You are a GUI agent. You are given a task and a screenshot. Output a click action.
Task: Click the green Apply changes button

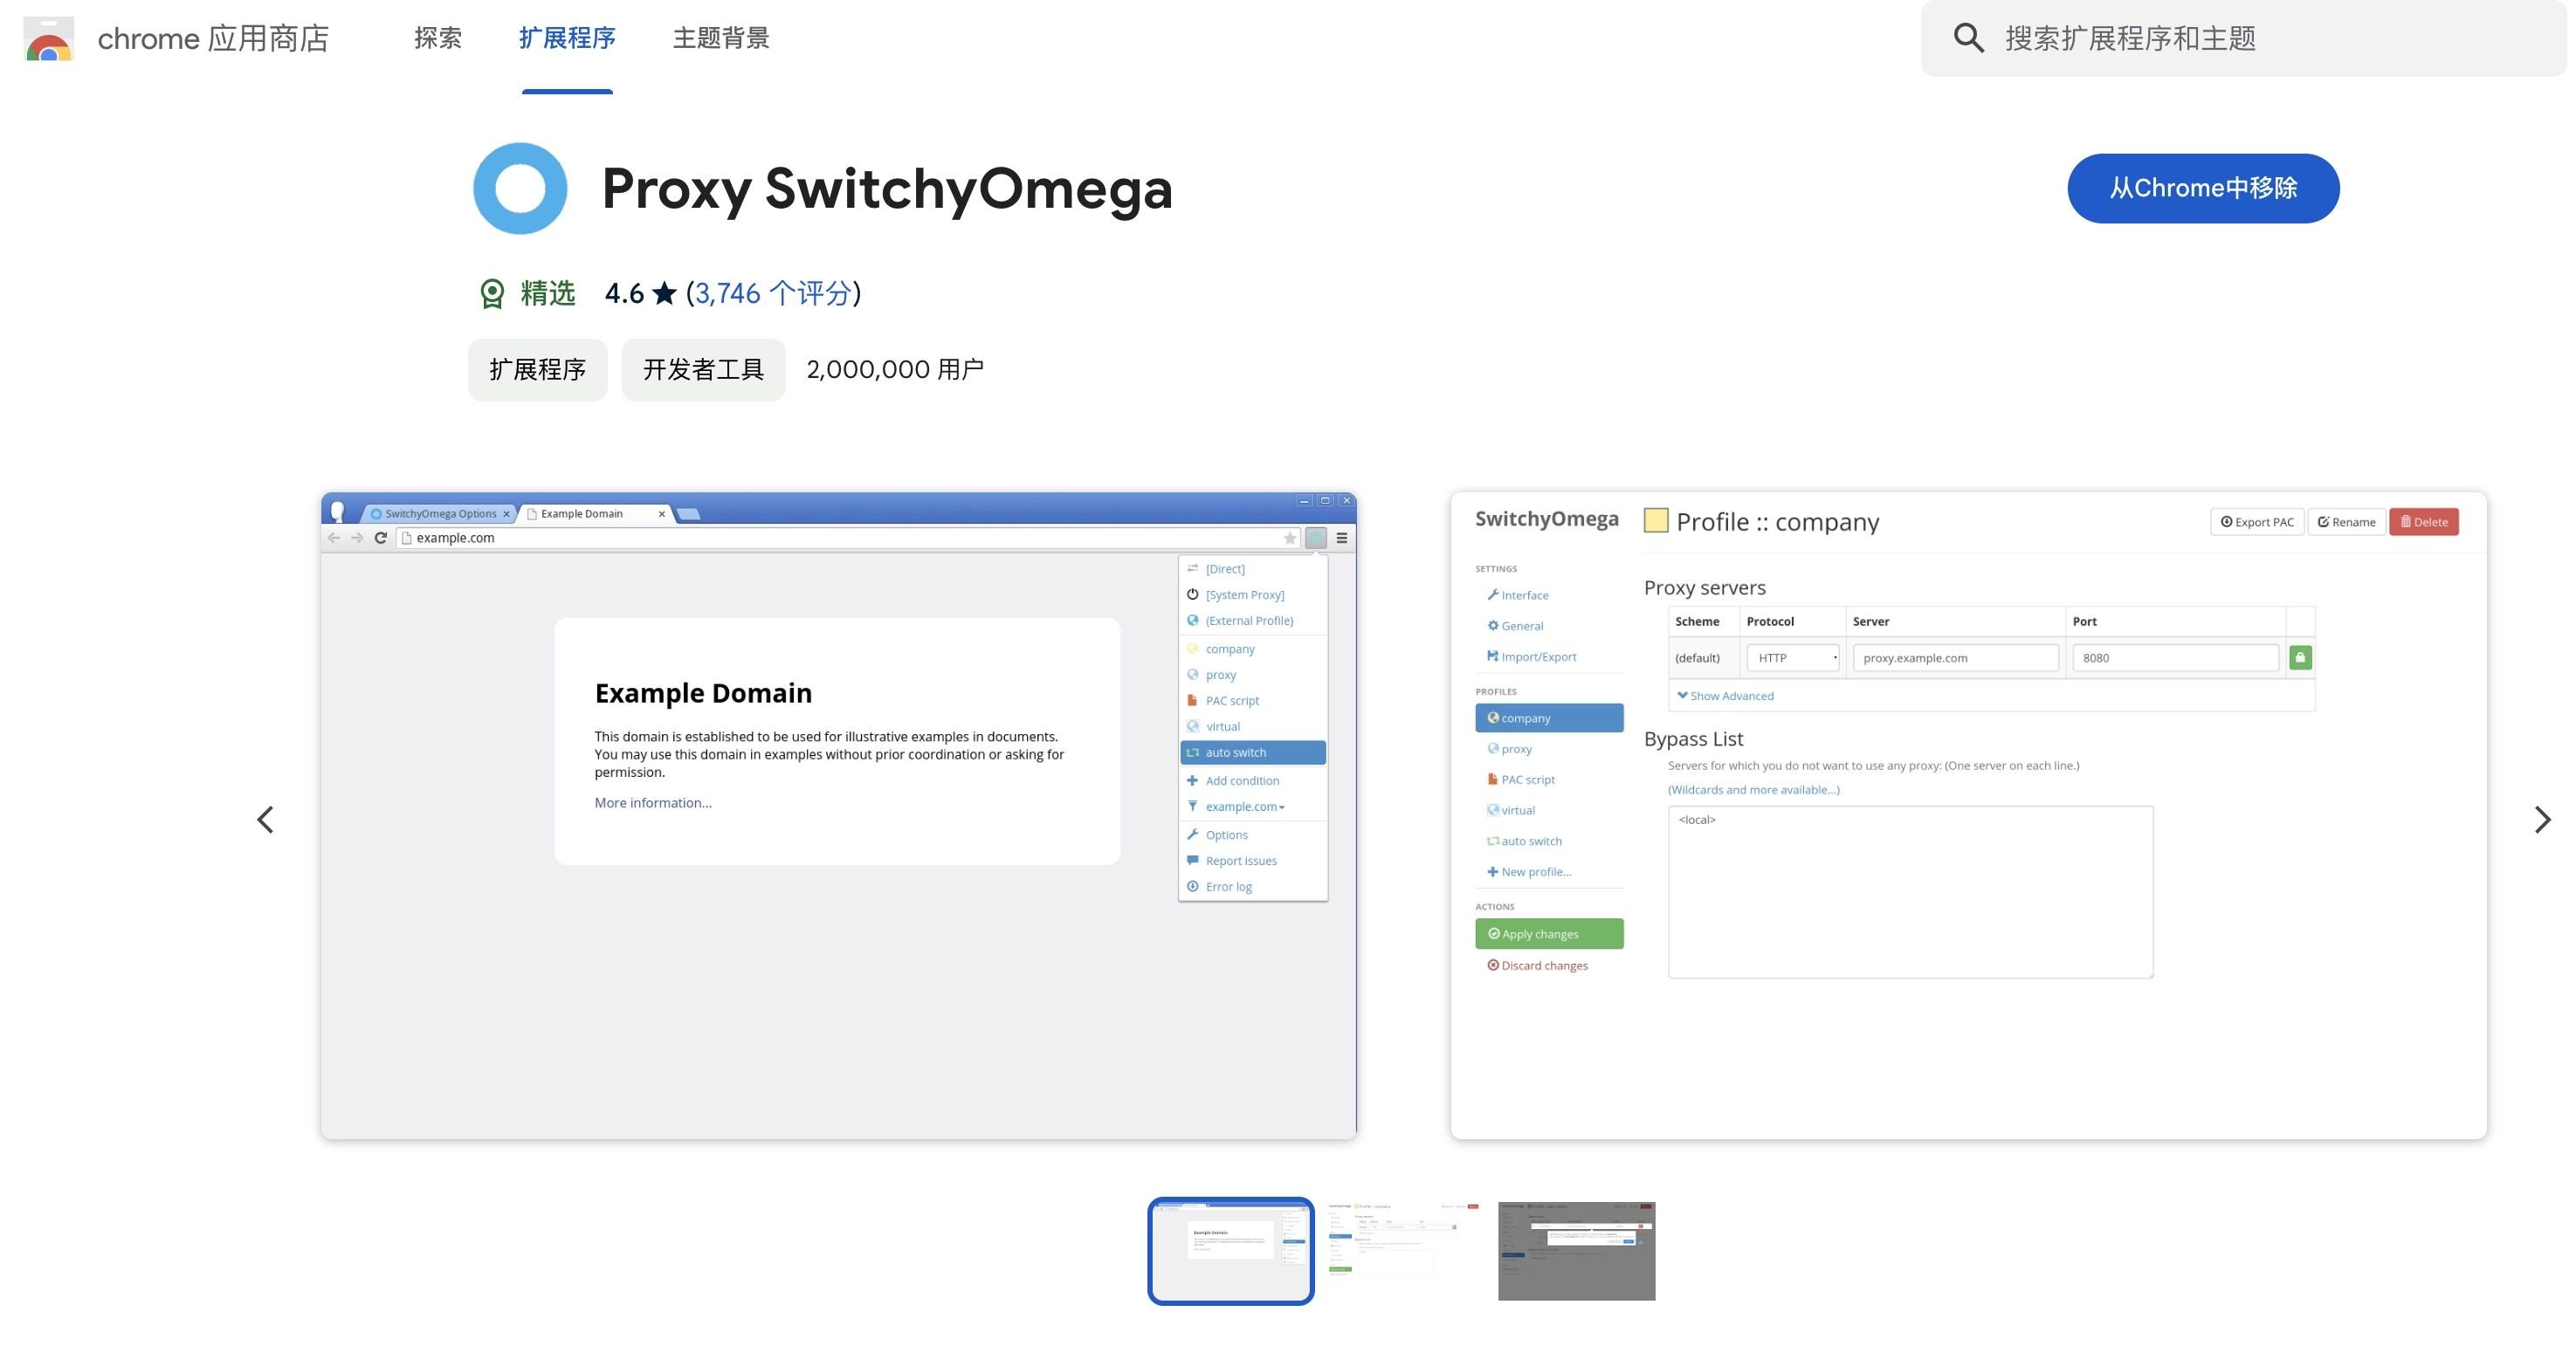(1549, 934)
